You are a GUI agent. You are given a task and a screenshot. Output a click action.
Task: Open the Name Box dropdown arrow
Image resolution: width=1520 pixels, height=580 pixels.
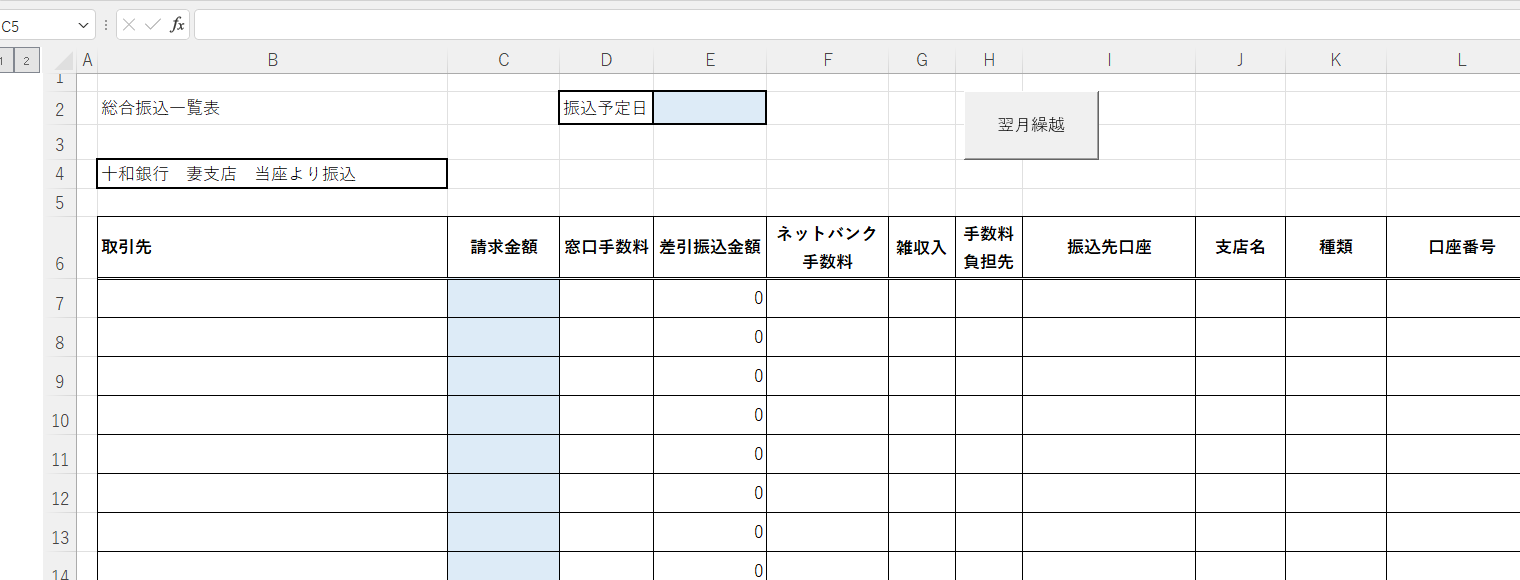(84, 26)
